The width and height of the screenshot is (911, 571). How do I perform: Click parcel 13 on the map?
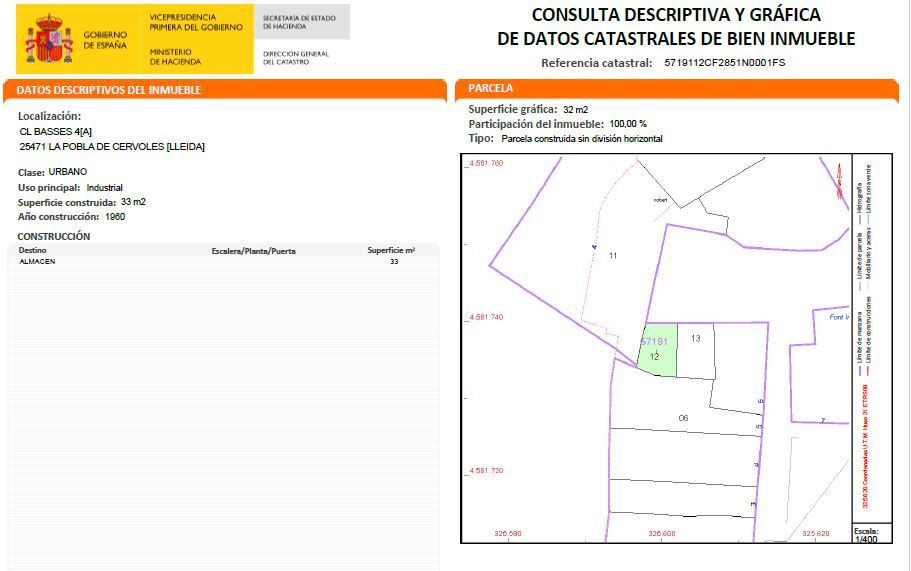(696, 340)
